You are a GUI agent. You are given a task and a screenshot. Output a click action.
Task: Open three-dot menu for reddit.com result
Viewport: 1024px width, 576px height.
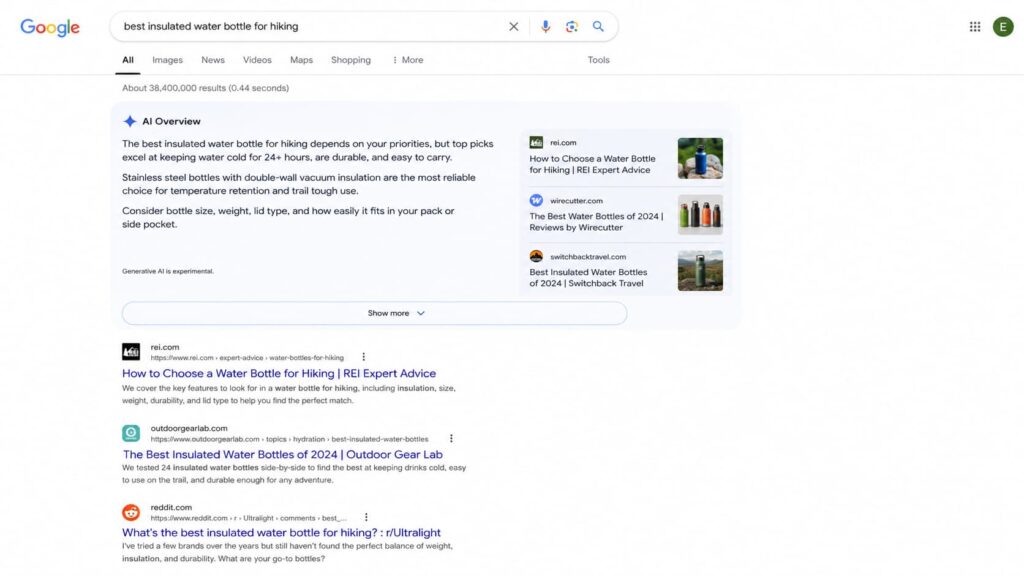[x=366, y=517]
